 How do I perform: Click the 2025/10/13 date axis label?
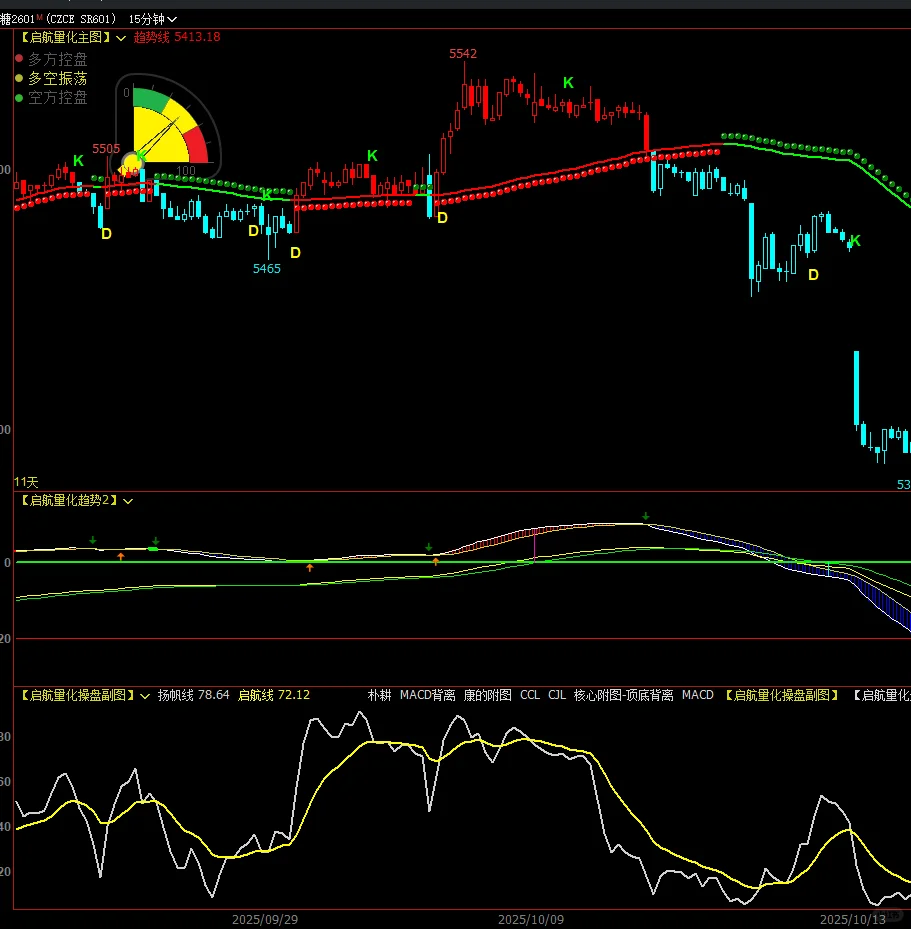853,920
